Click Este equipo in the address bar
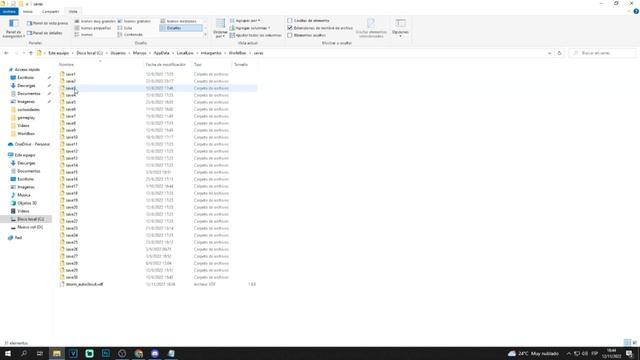Screen dimensions: 640x360 click(58, 53)
